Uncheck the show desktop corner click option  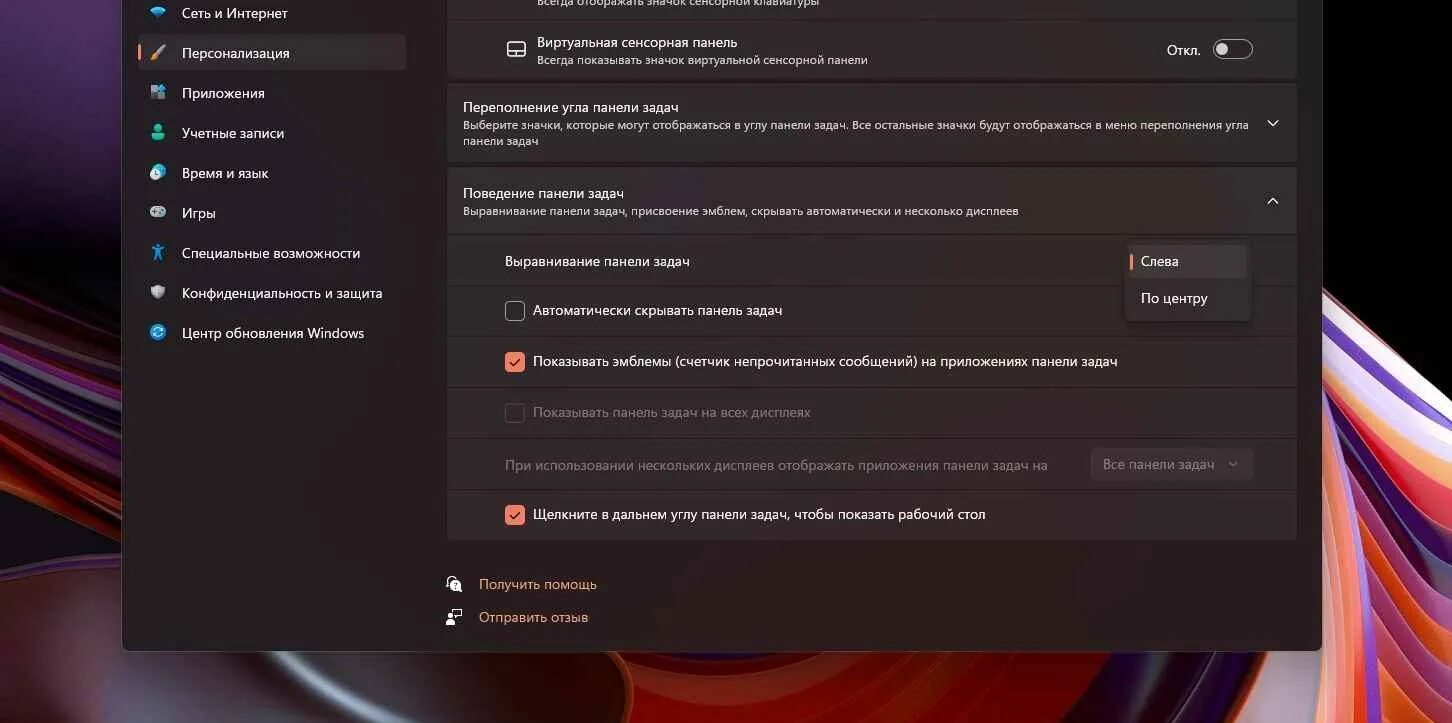[515, 515]
